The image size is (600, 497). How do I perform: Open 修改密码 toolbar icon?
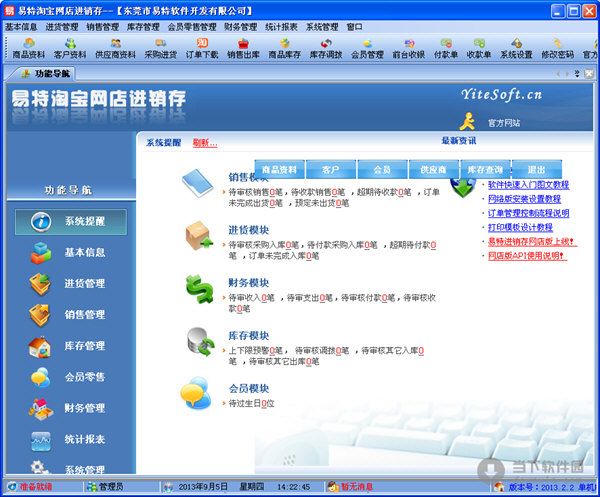558,49
